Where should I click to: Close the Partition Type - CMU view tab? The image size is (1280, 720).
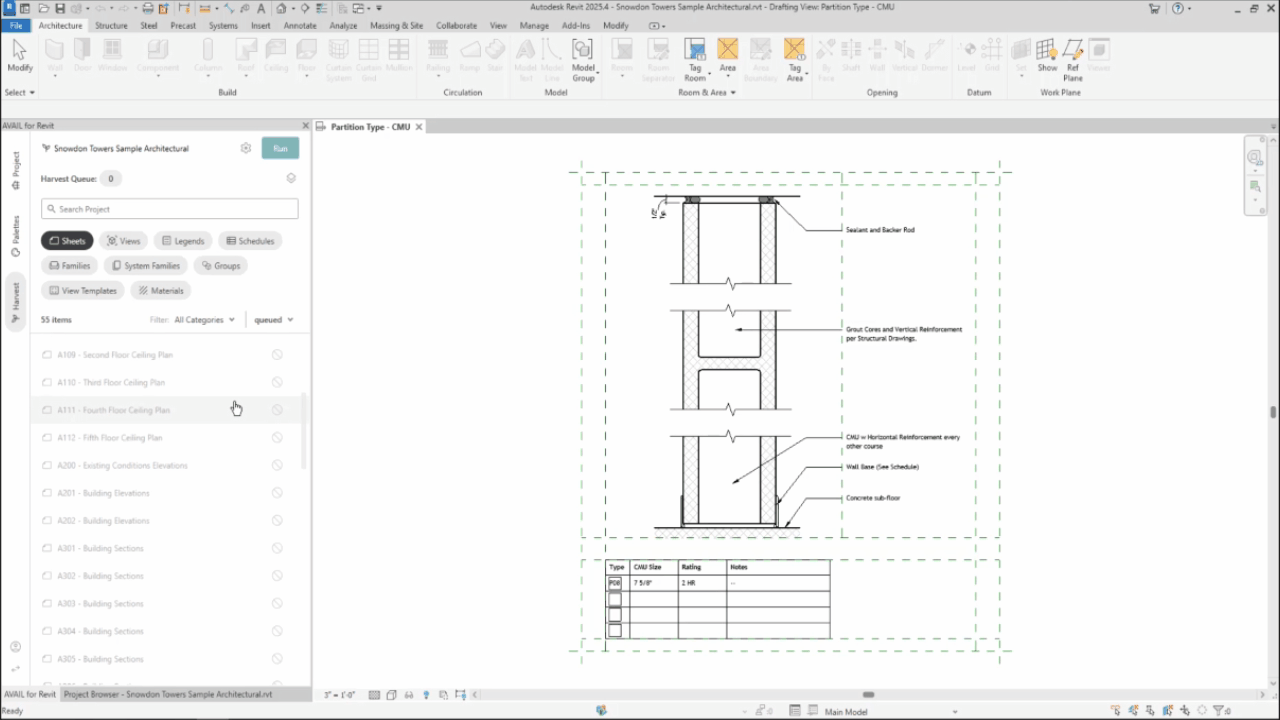click(419, 127)
